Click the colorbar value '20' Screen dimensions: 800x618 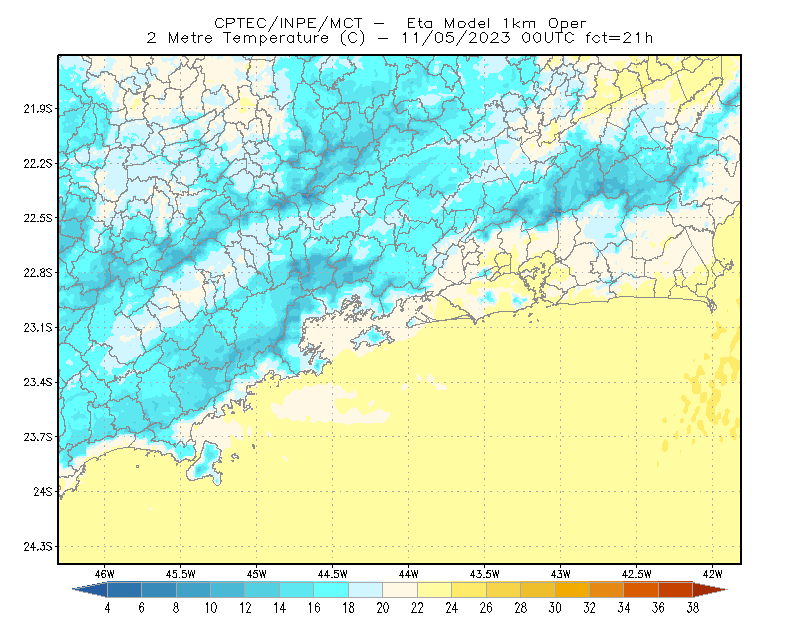383,608
